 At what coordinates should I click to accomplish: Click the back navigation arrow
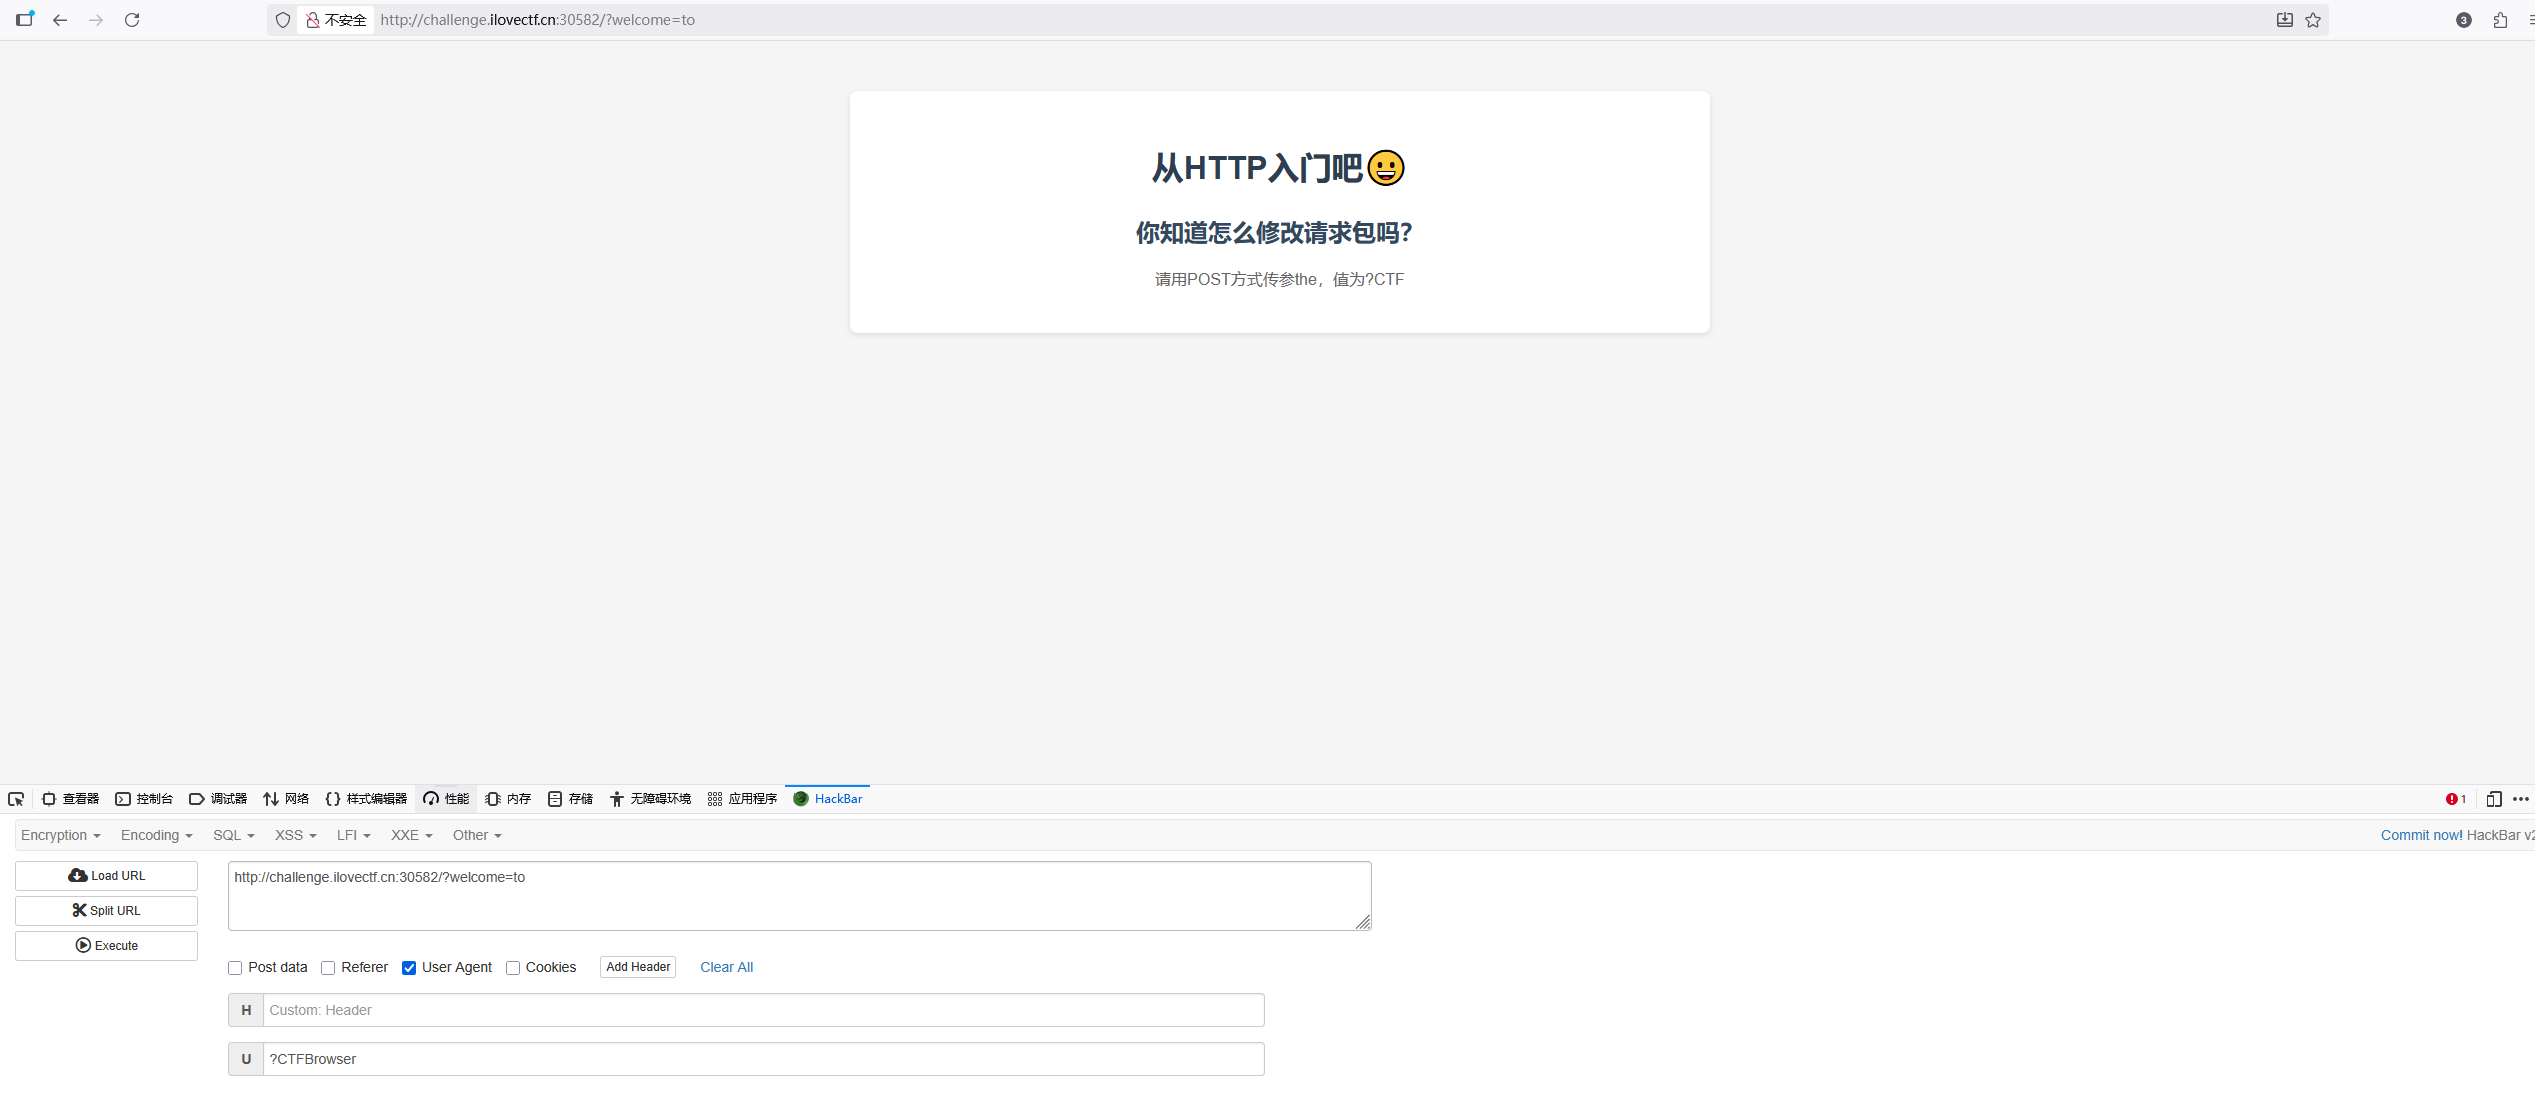[60, 20]
